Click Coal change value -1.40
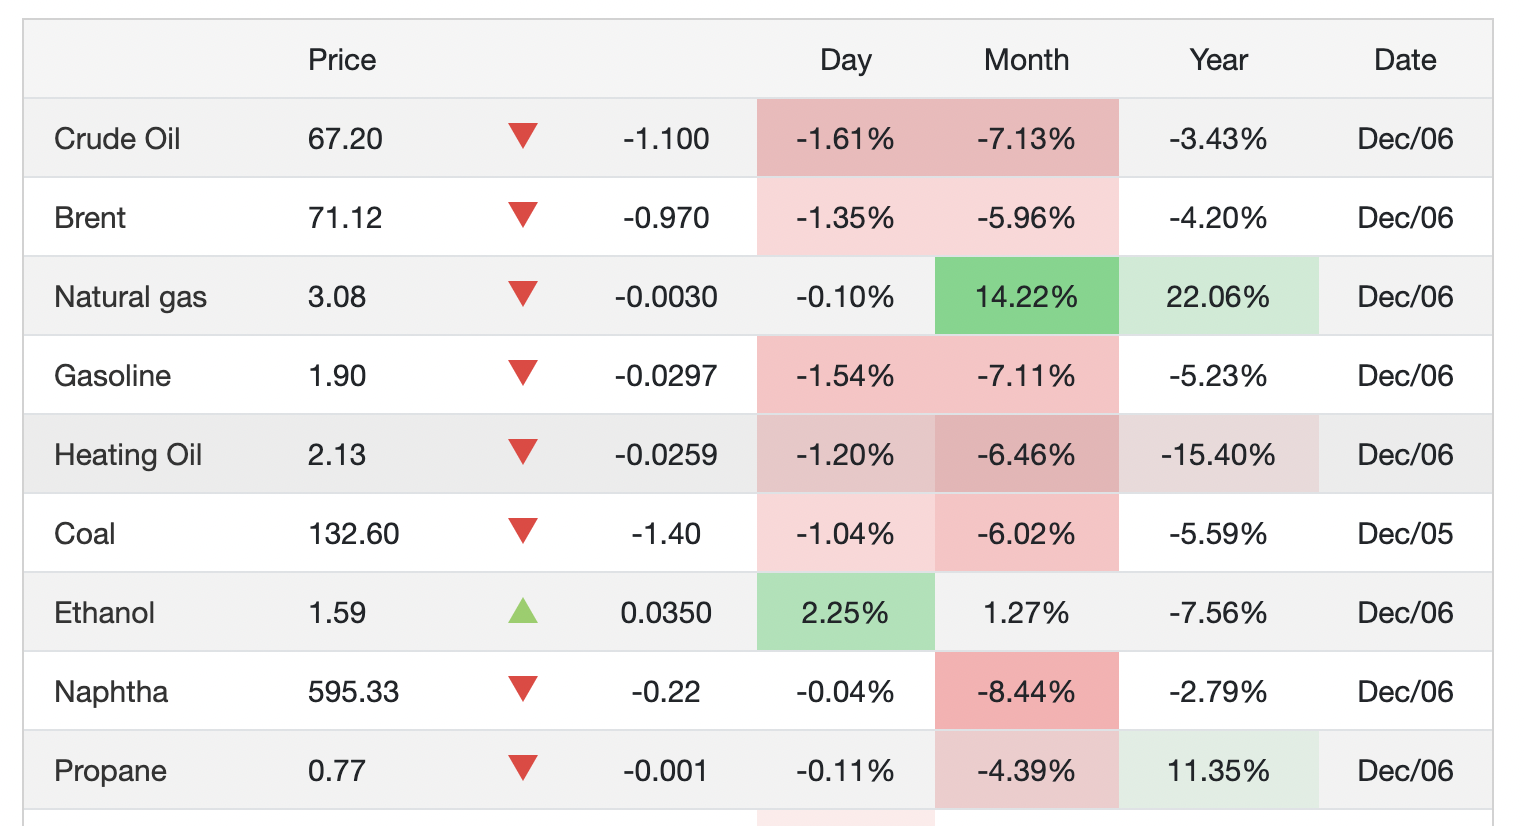1524x826 pixels. coord(666,534)
